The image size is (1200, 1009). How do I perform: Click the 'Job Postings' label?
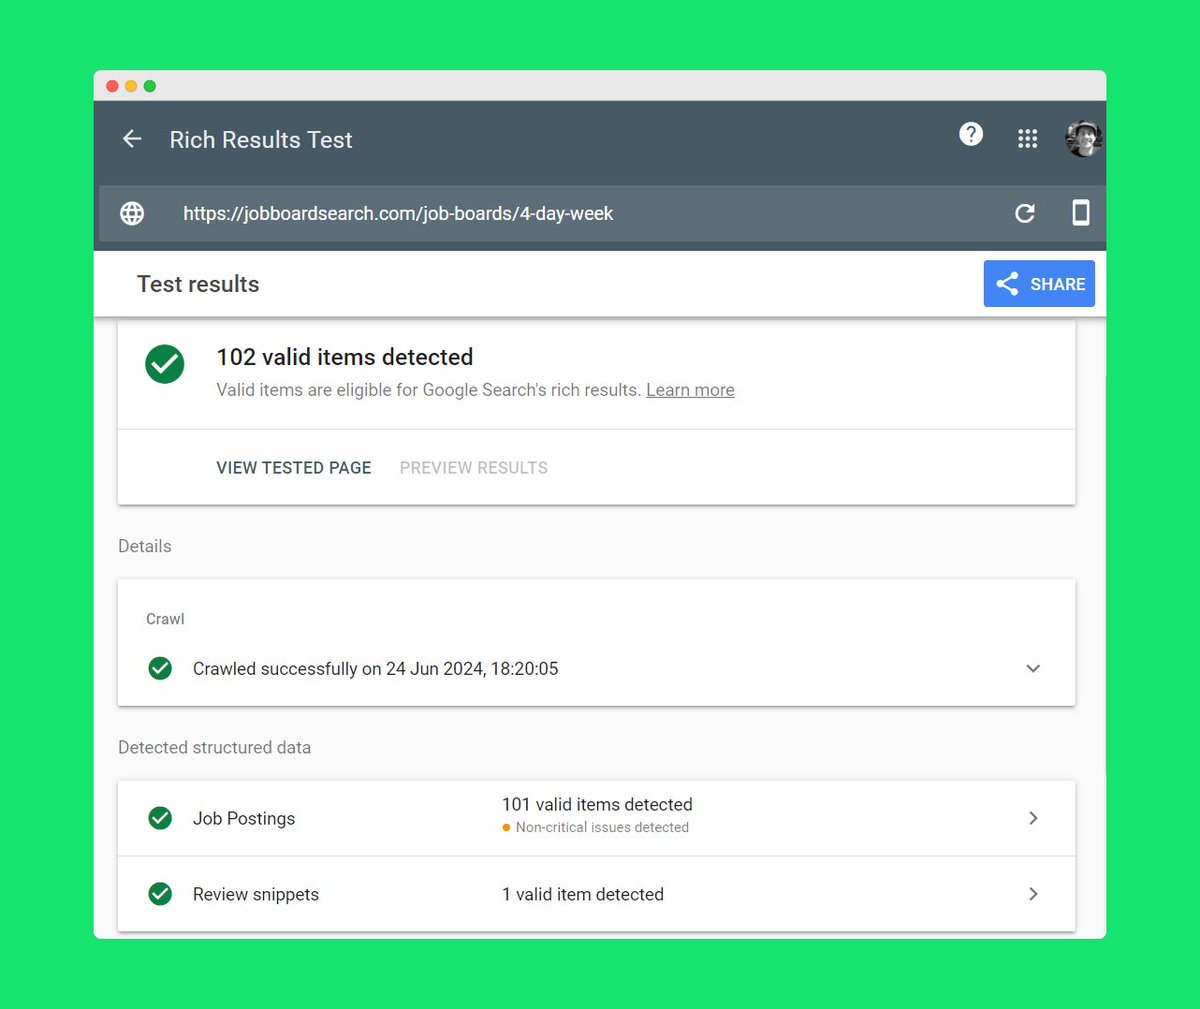[x=244, y=818]
